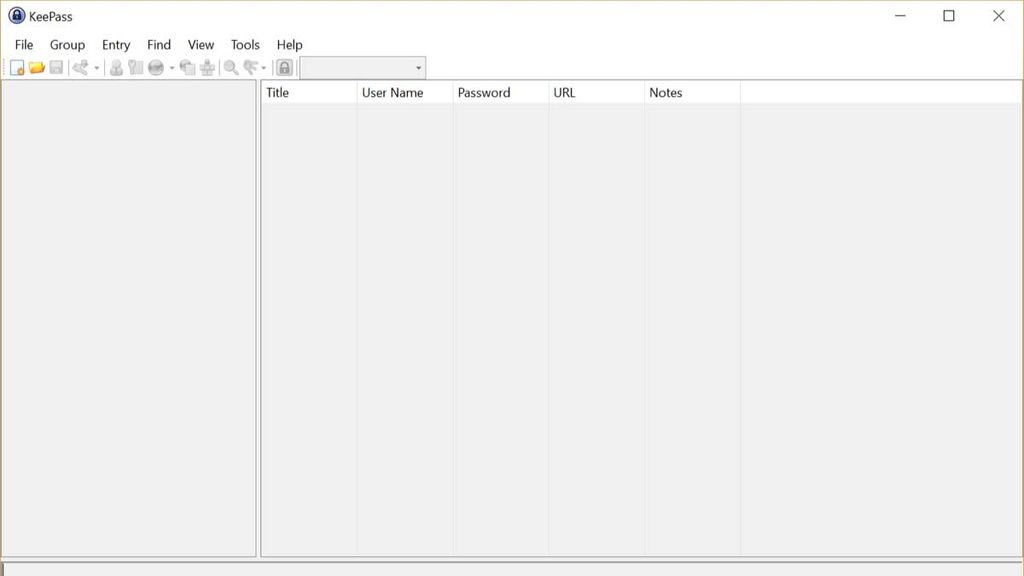Sort entries by the Password column
This screenshot has height=576, width=1024.
484,92
